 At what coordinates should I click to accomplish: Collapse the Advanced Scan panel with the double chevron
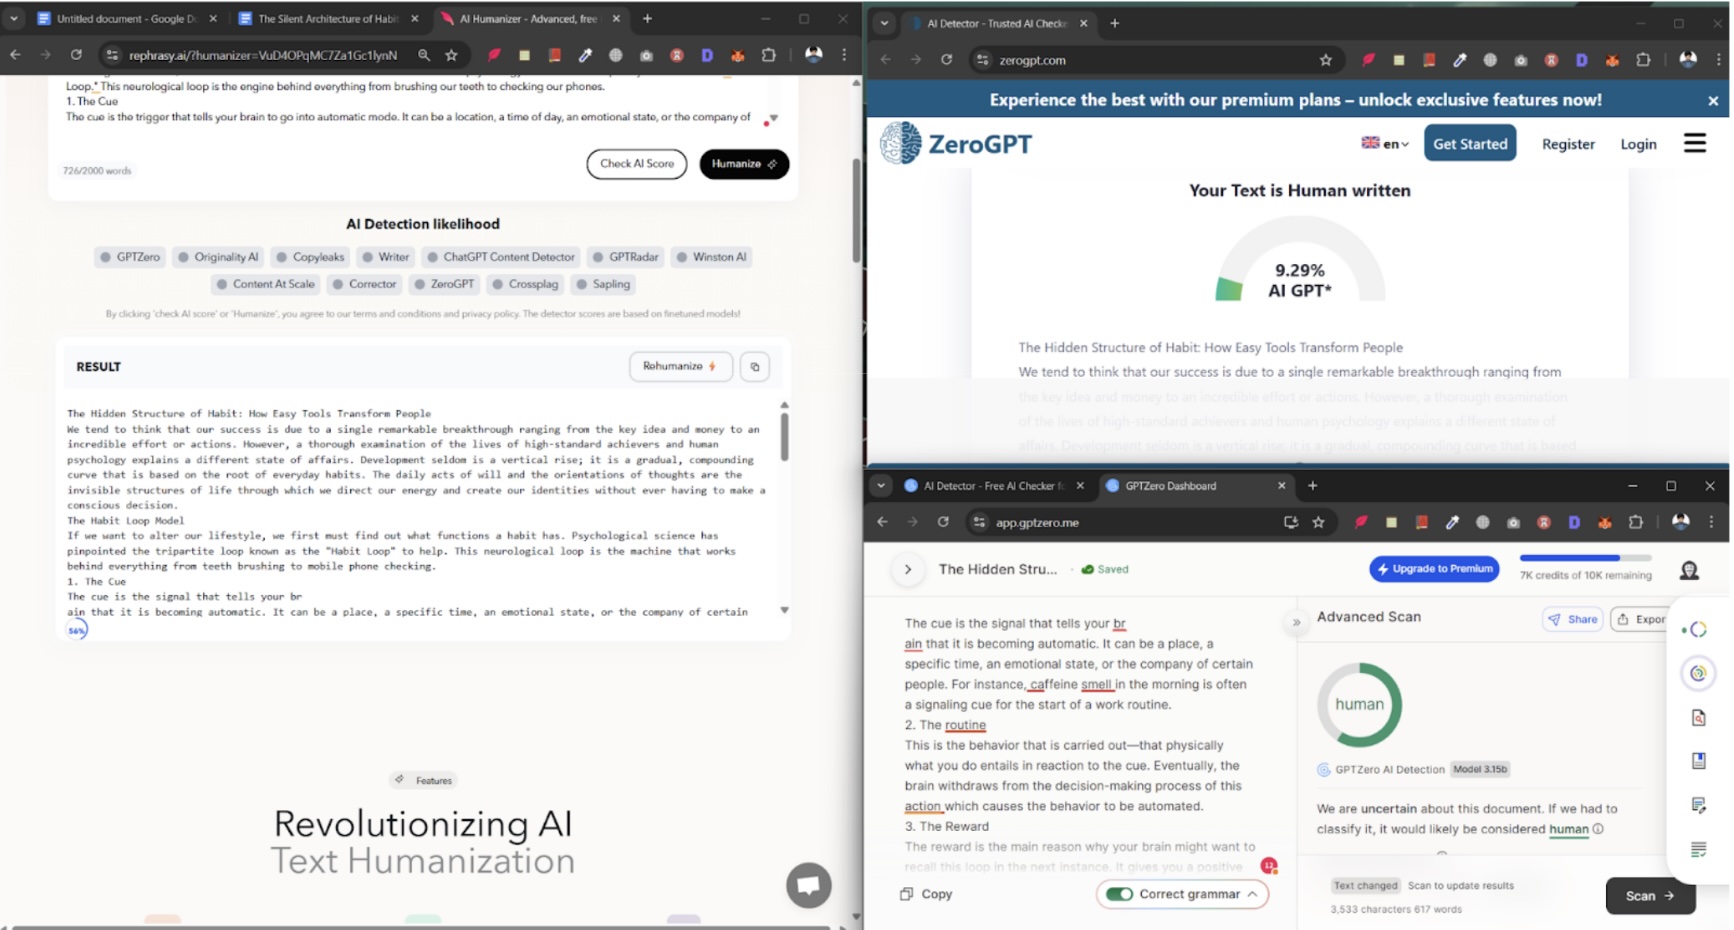1297,622
